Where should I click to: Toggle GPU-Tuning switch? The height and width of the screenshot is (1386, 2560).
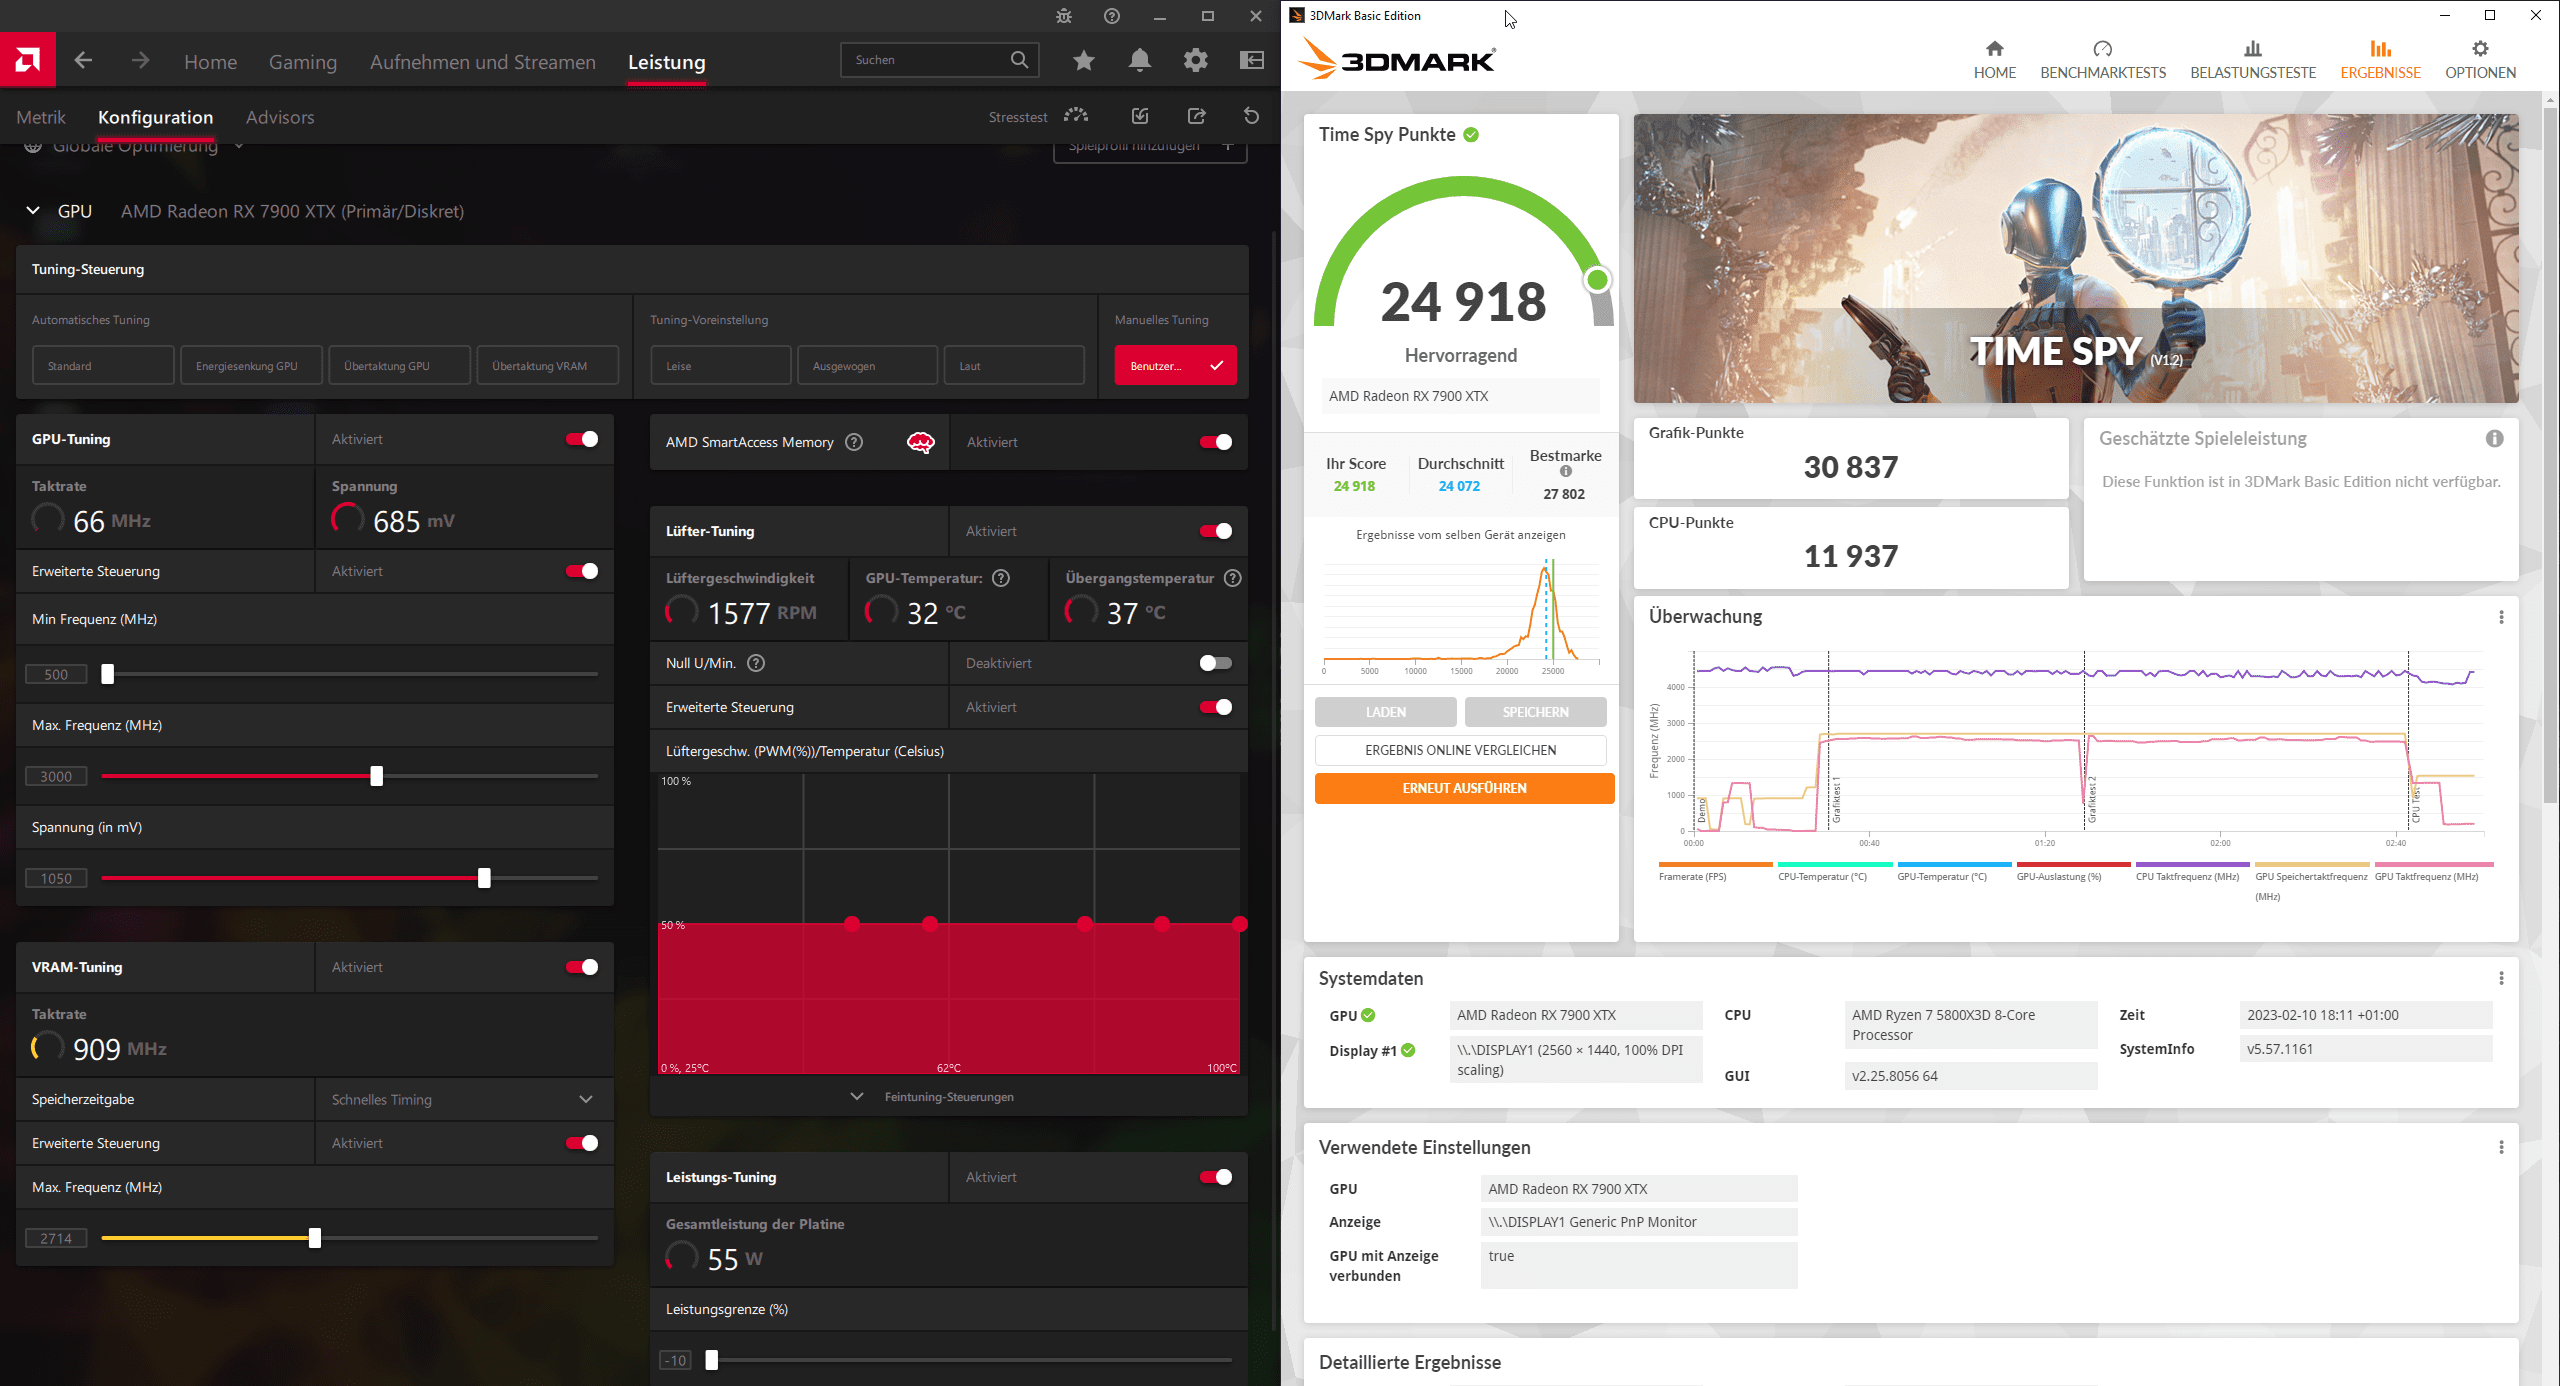click(582, 439)
